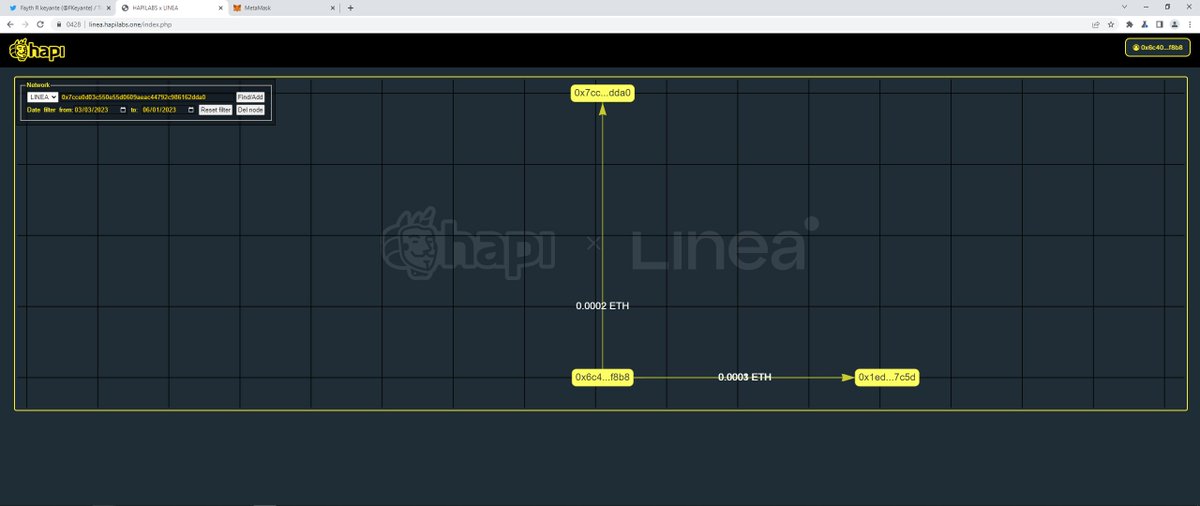This screenshot has height=506, width=1200.
Task: Click the 0.0002 ETH edge label
Action: (x=603, y=306)
